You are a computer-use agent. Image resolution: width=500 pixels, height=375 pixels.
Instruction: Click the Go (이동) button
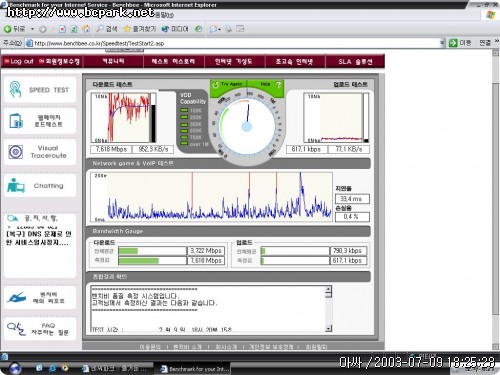coord(459,43)
